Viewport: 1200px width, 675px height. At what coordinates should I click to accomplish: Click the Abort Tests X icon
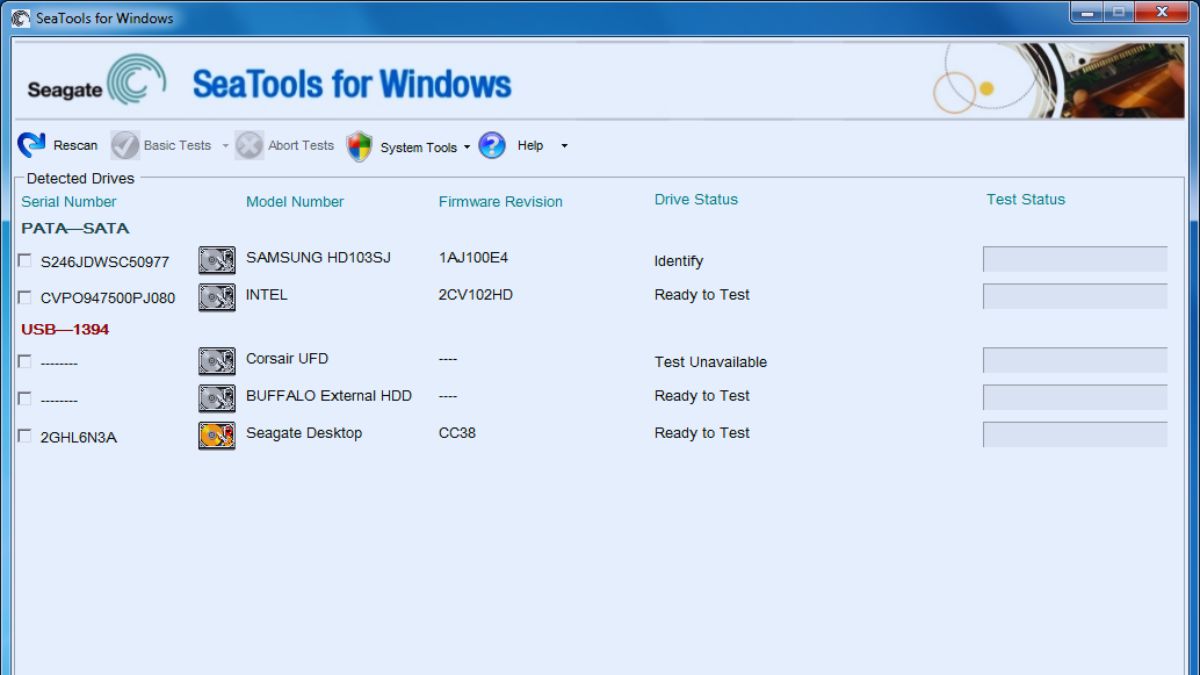coord(249,146)
